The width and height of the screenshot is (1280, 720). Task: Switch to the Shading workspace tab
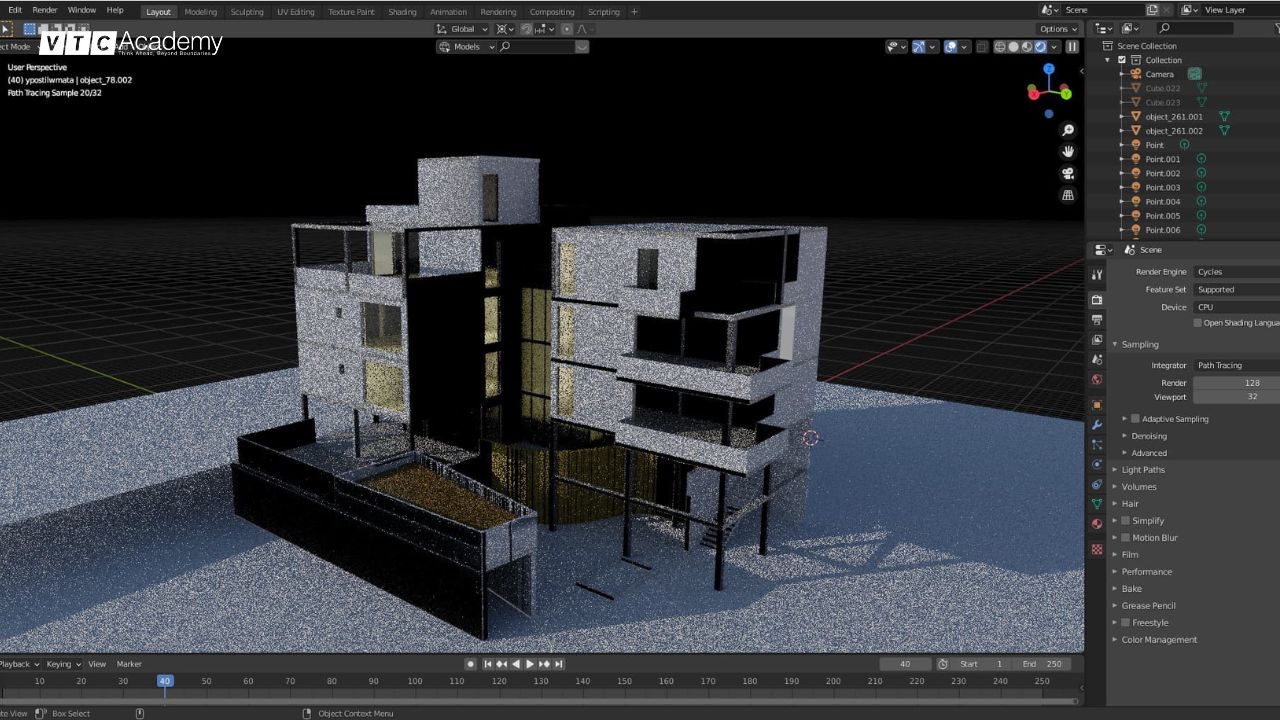(402, 12)
